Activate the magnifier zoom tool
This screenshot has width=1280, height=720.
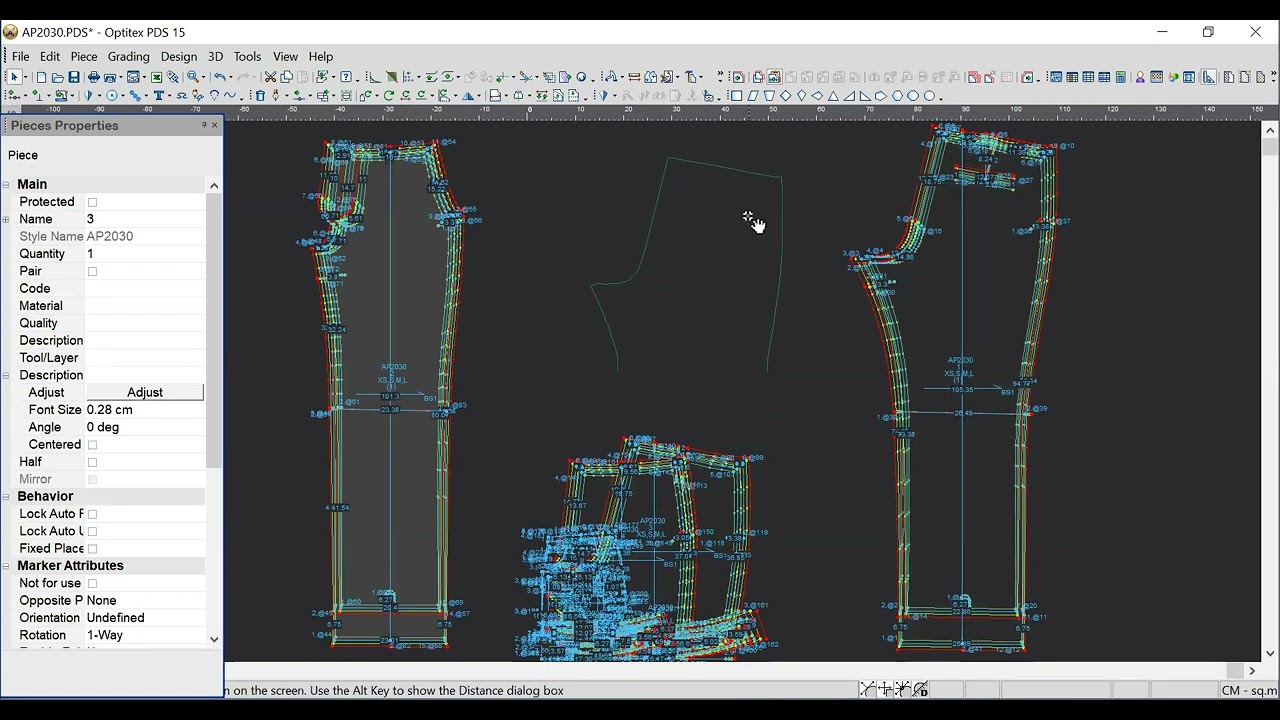[x=193, y=77]
